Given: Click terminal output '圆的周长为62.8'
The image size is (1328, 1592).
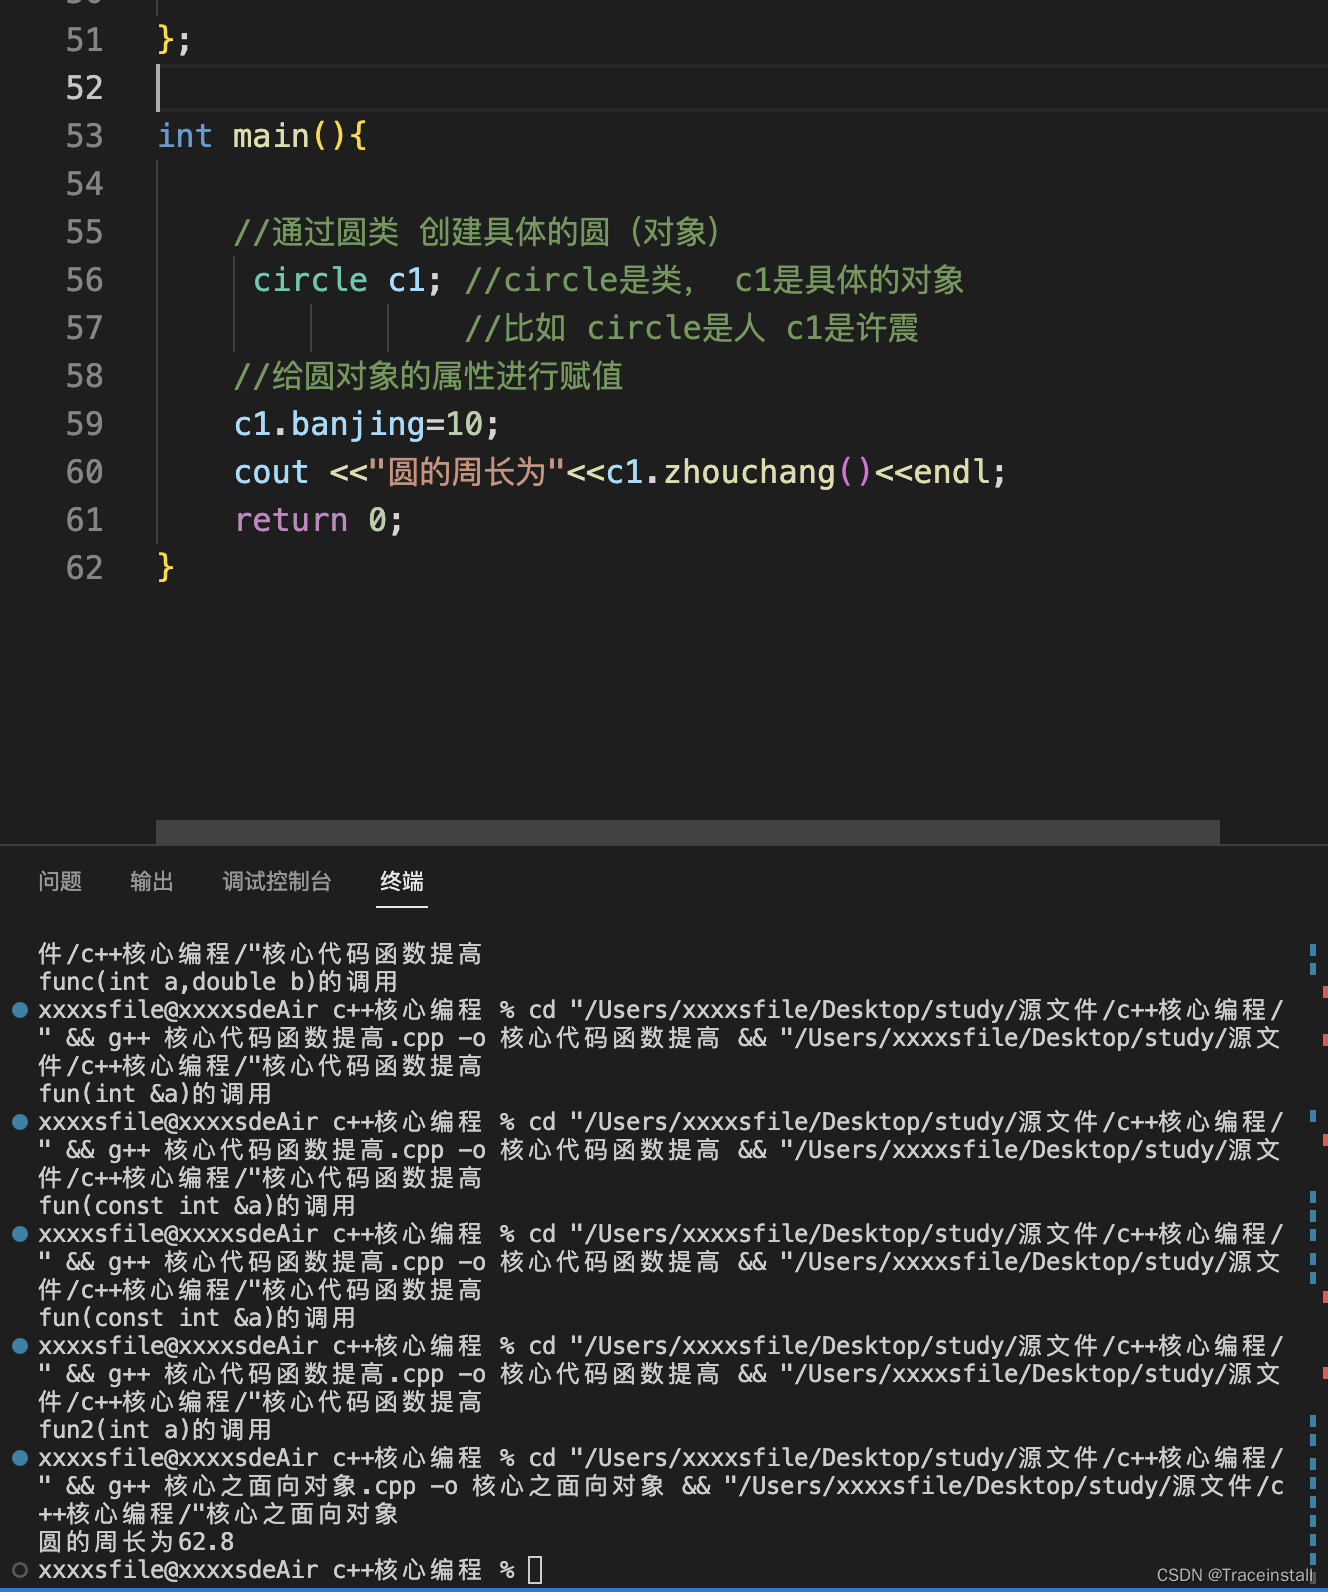Looking at the screenshot, I should [136, 1542].
